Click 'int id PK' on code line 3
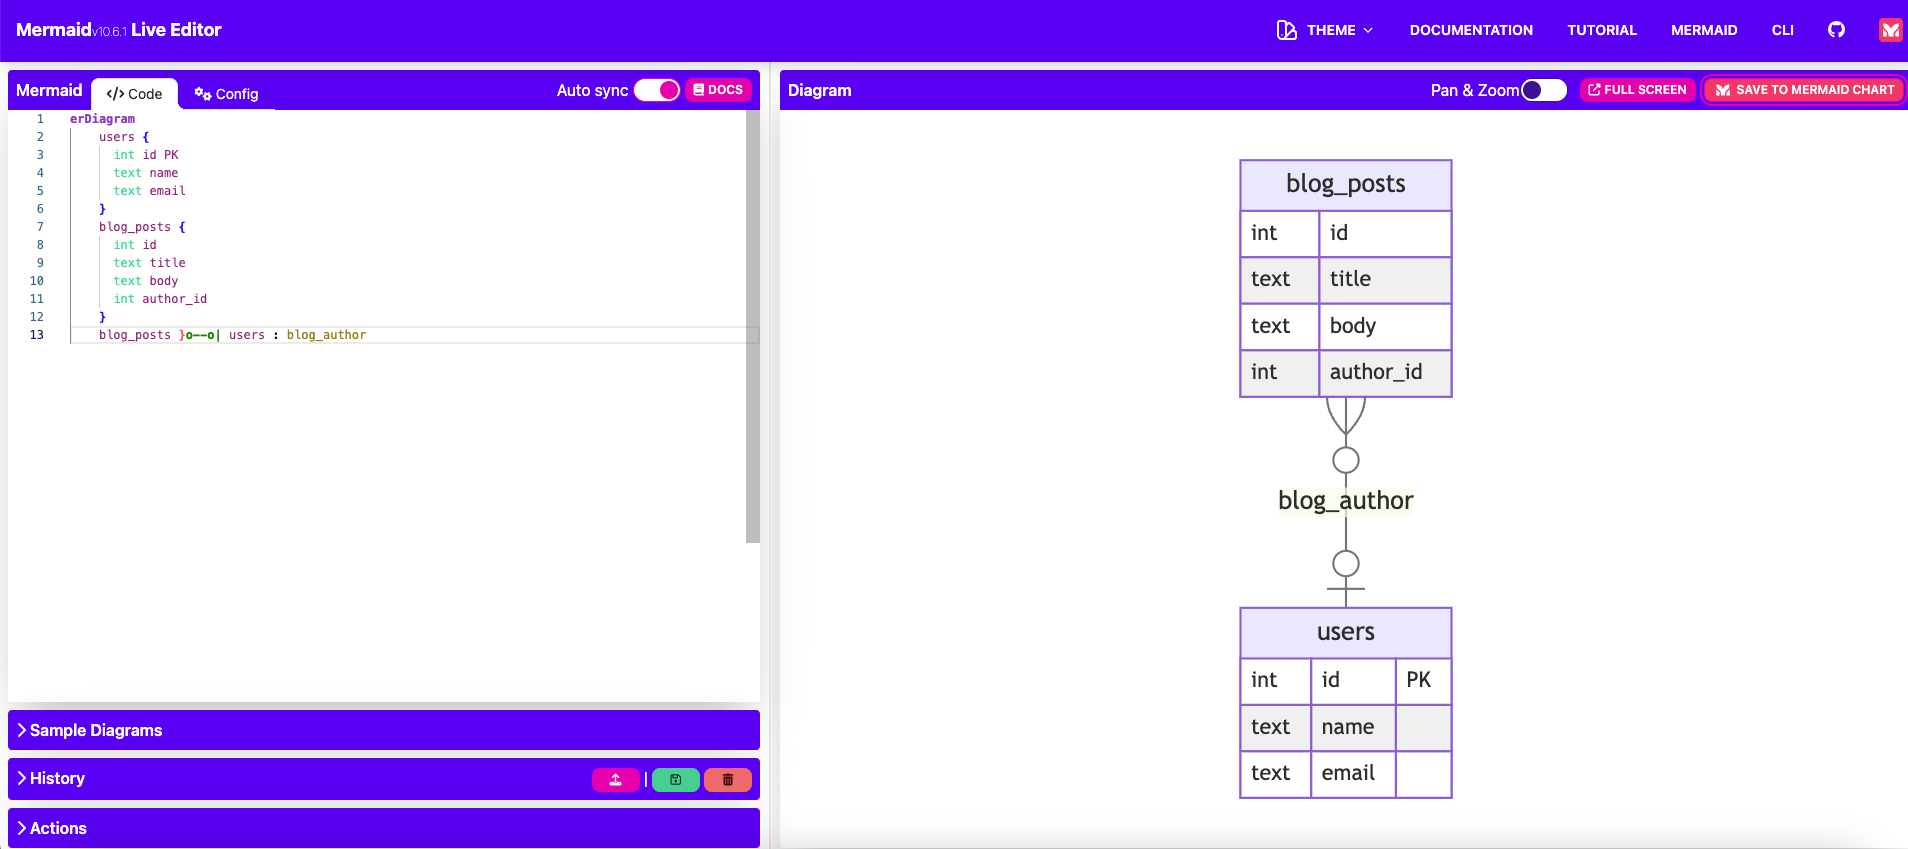Viewport: 1908px width, 849px height. 146,155
